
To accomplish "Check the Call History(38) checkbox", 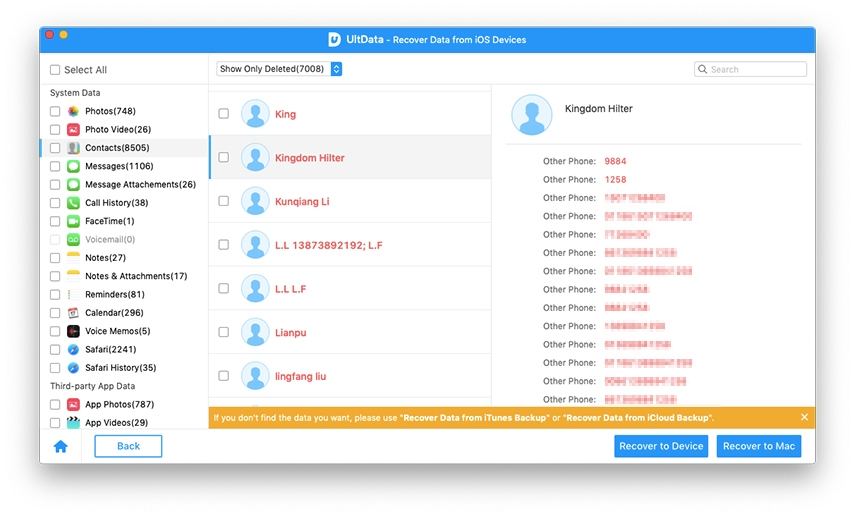I will [x=55, y=203].
